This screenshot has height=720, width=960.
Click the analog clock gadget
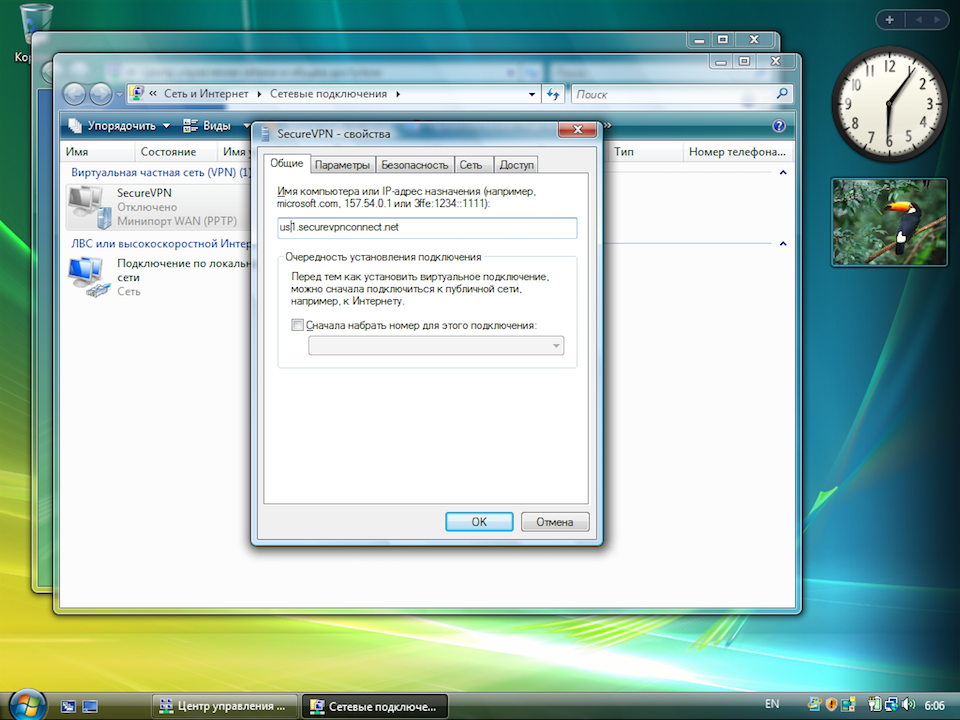point(890,104)
